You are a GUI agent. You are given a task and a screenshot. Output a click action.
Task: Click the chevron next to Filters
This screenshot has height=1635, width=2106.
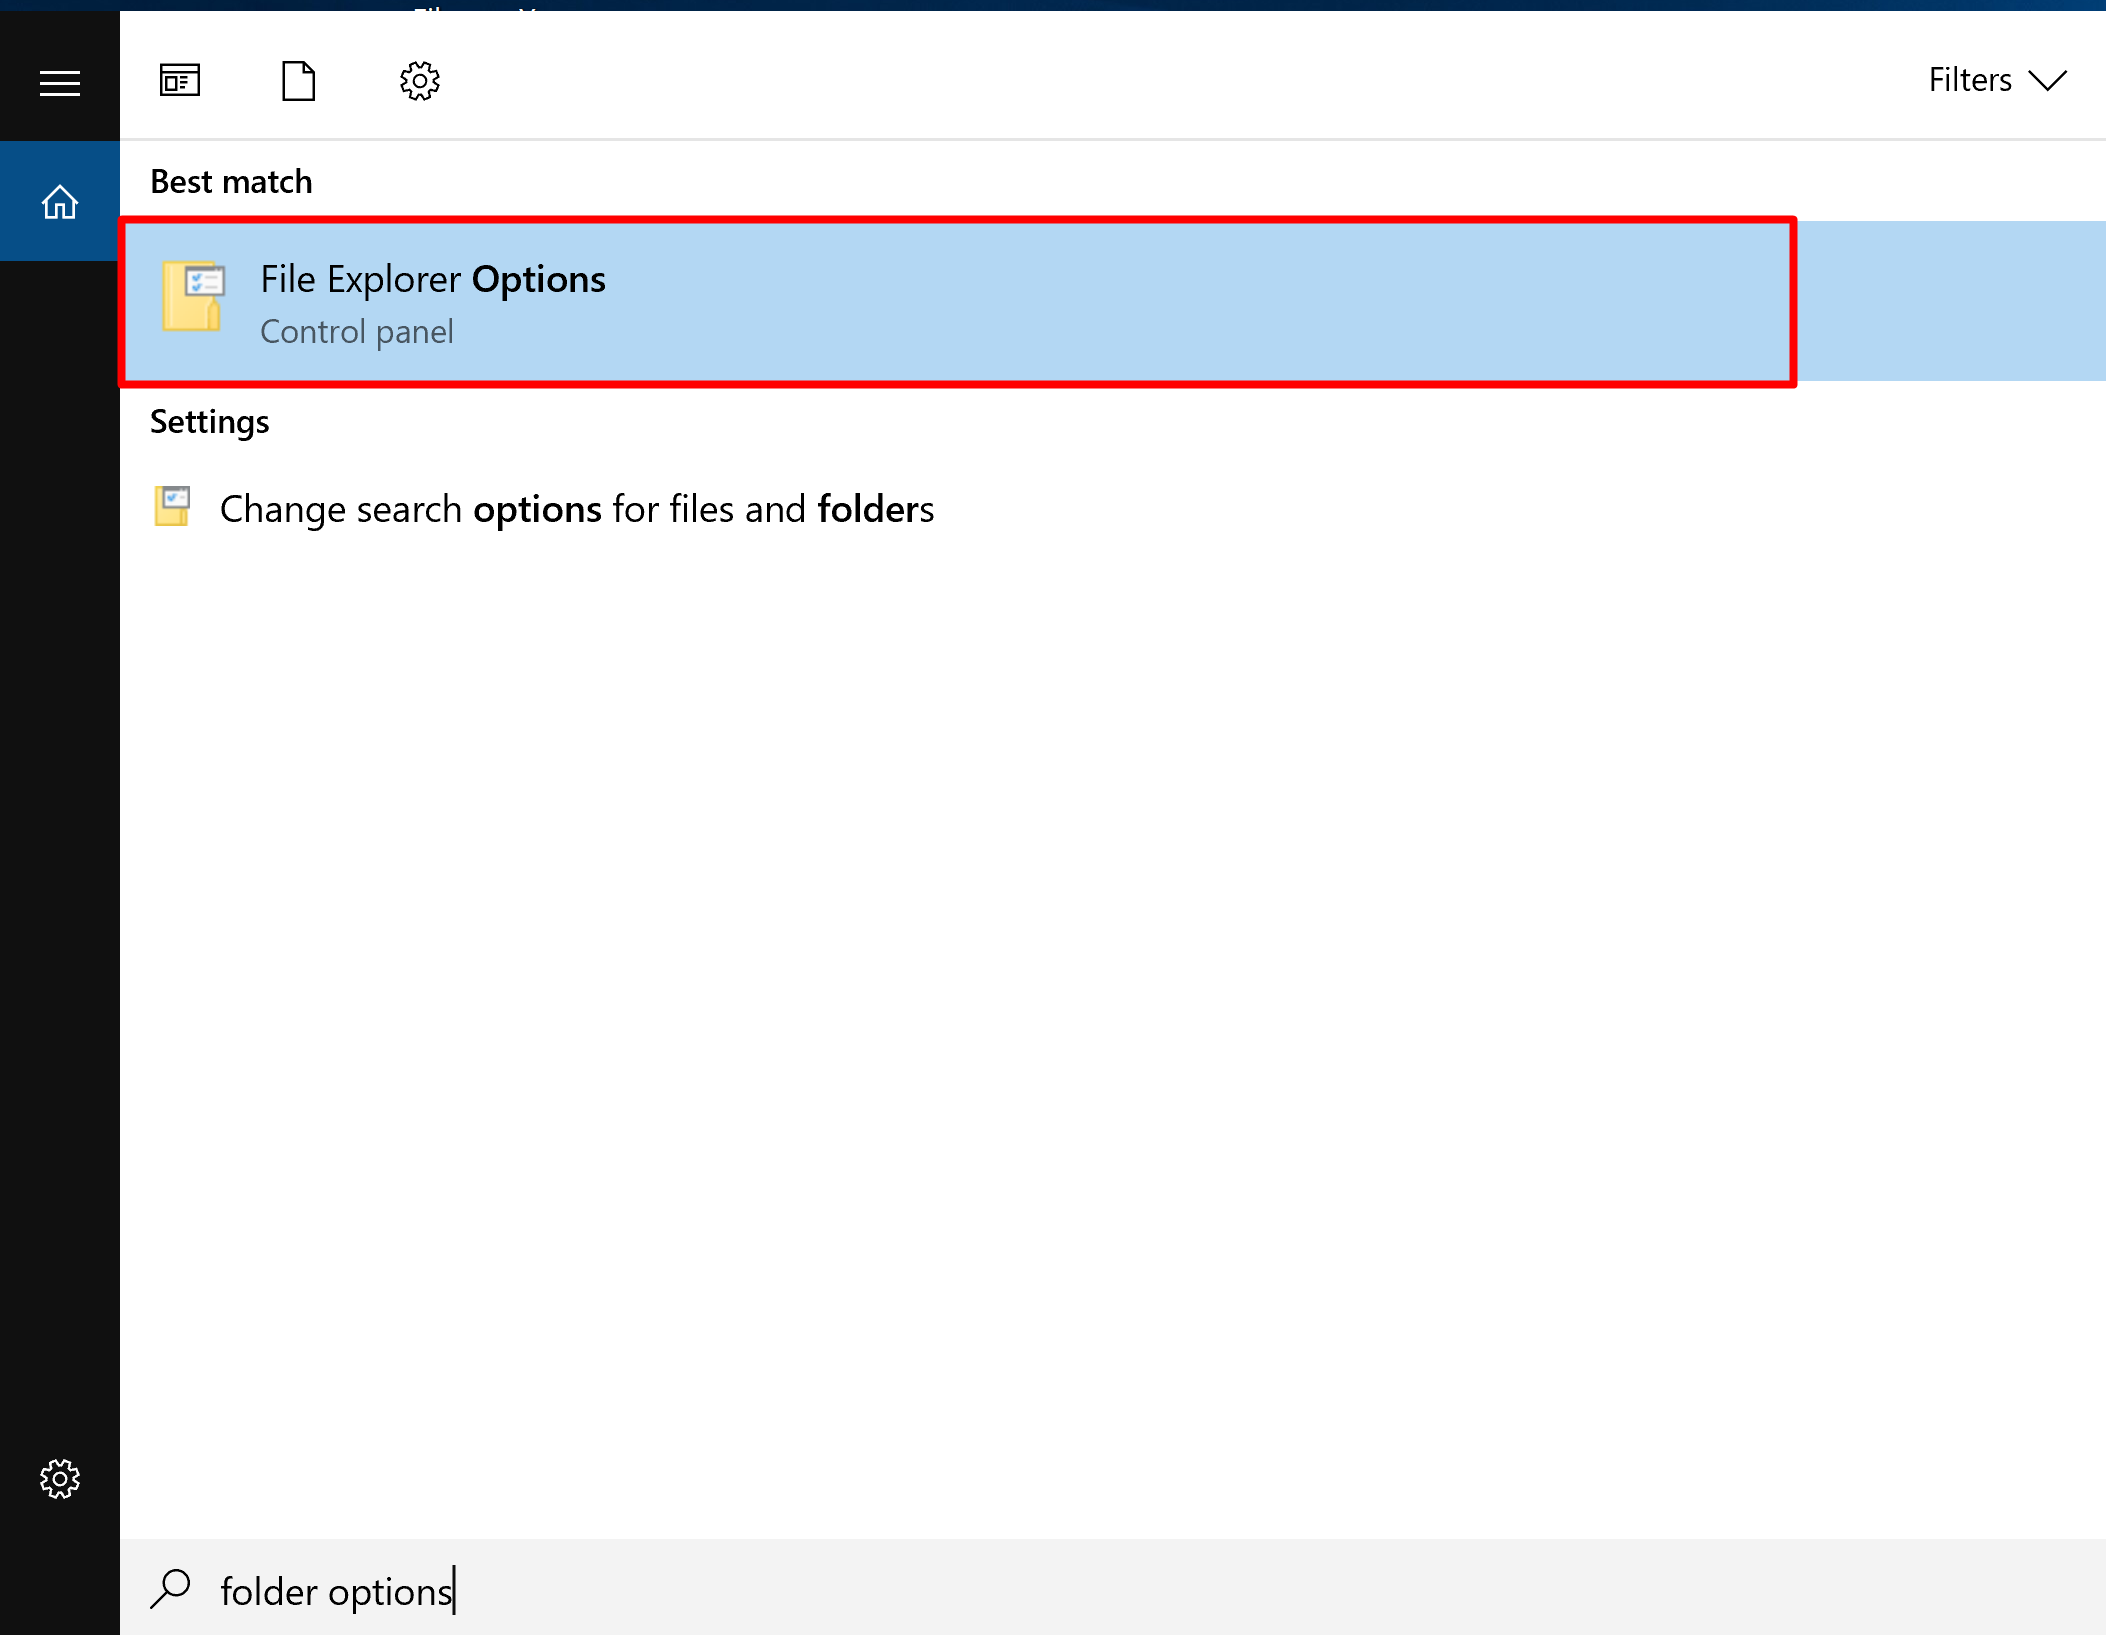[2048, 80]
